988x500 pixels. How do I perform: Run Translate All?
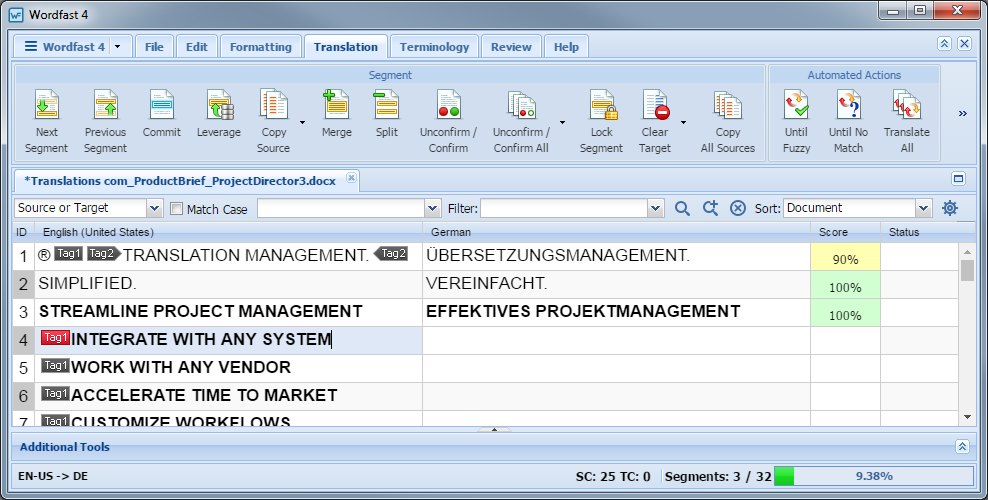click(x=907, y=122)
